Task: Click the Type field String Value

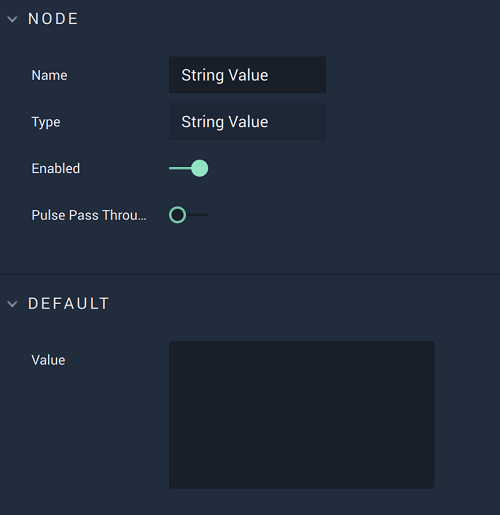Action: [x=247, y=122]
